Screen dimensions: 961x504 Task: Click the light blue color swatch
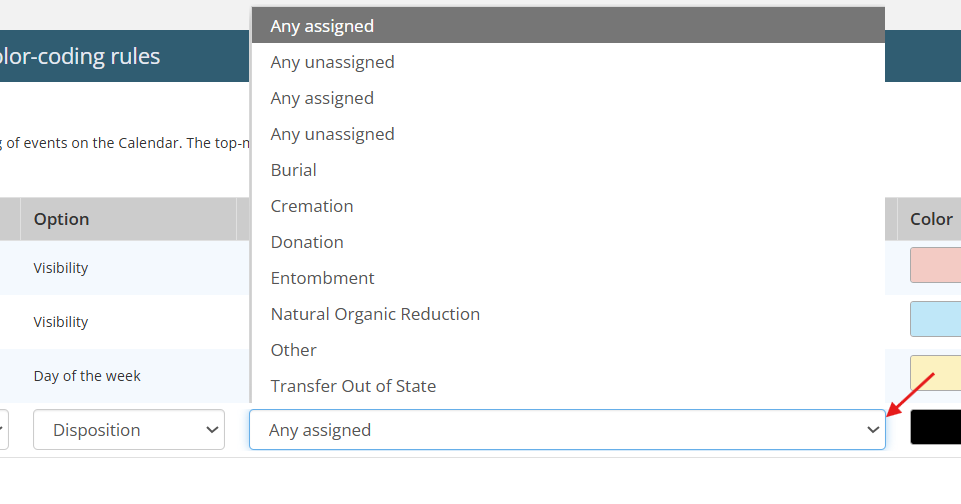point(935,319)
